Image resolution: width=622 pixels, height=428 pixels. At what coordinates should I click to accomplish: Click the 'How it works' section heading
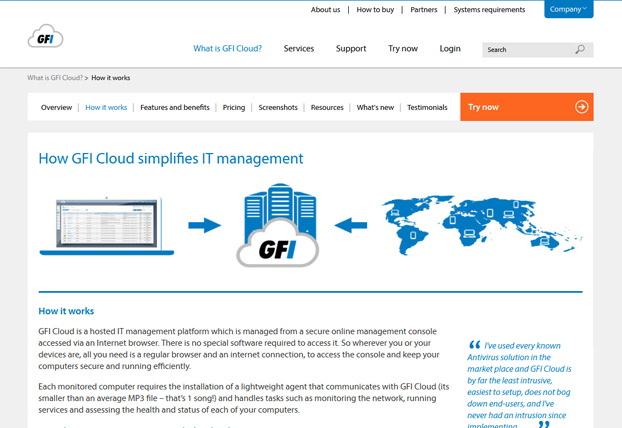[x=66, y=311]
